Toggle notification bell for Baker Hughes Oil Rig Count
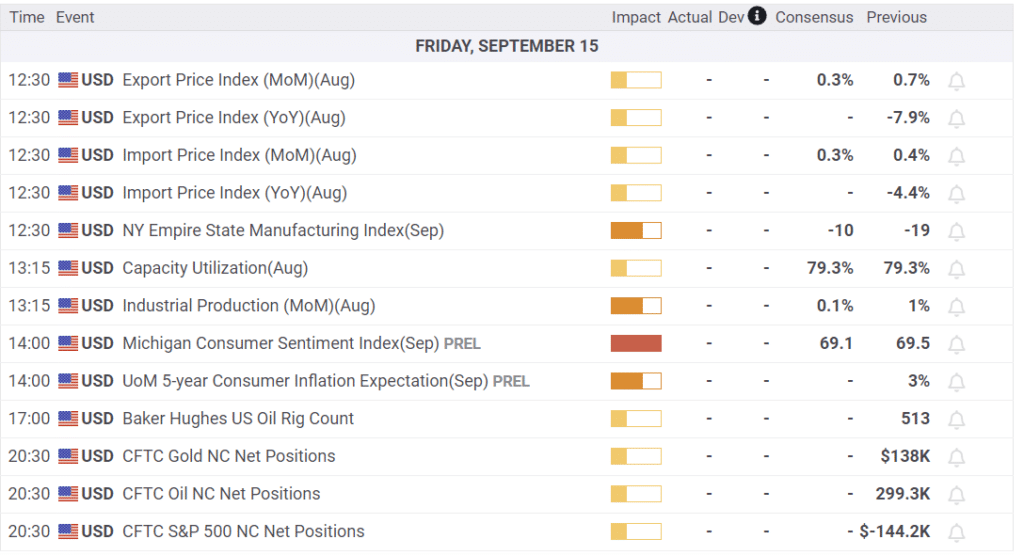The height and width of the screenshot is (555, 1024). [x=956, y=419]
